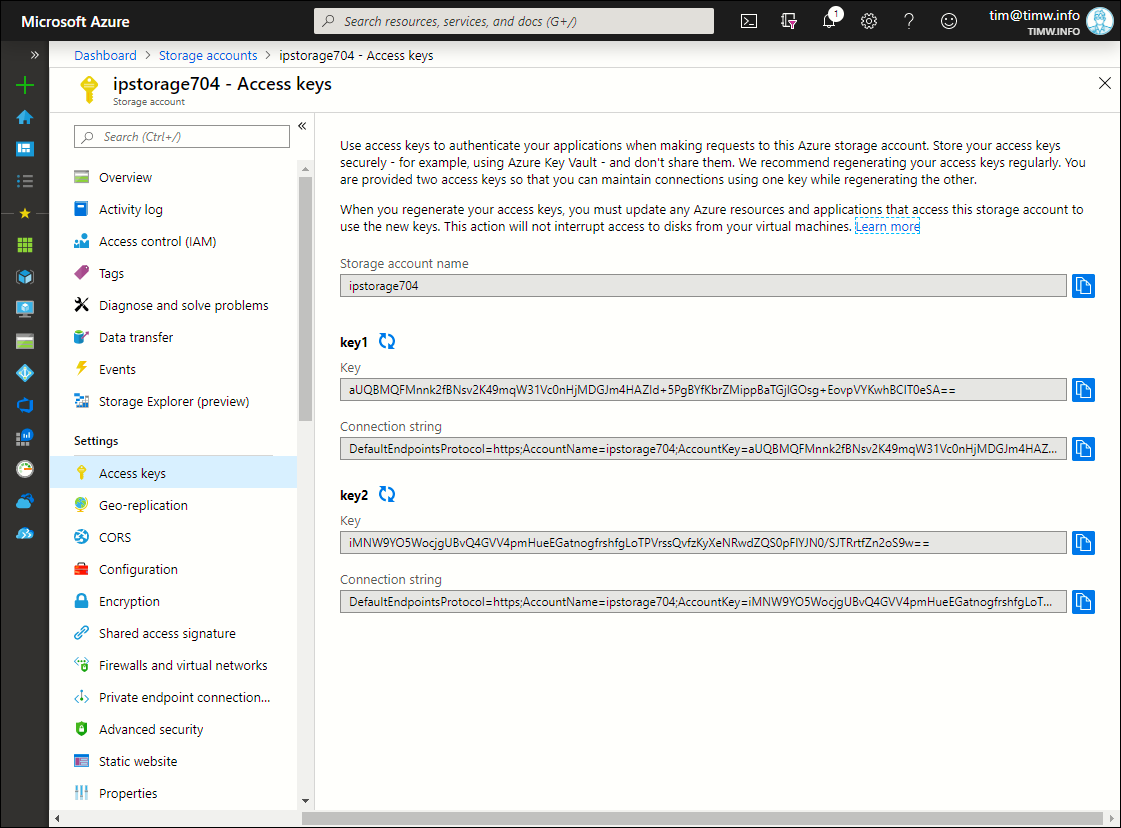Go to Firewalls and virtual networks

183,666
